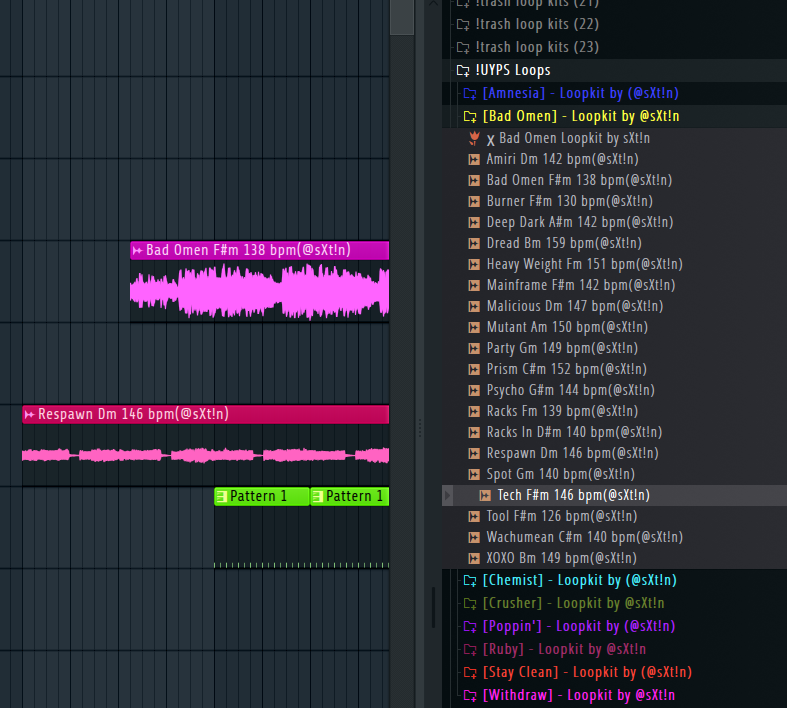
Task: Select the first Pattern 1 clip in playlist
Action: (x=262, y=496)
